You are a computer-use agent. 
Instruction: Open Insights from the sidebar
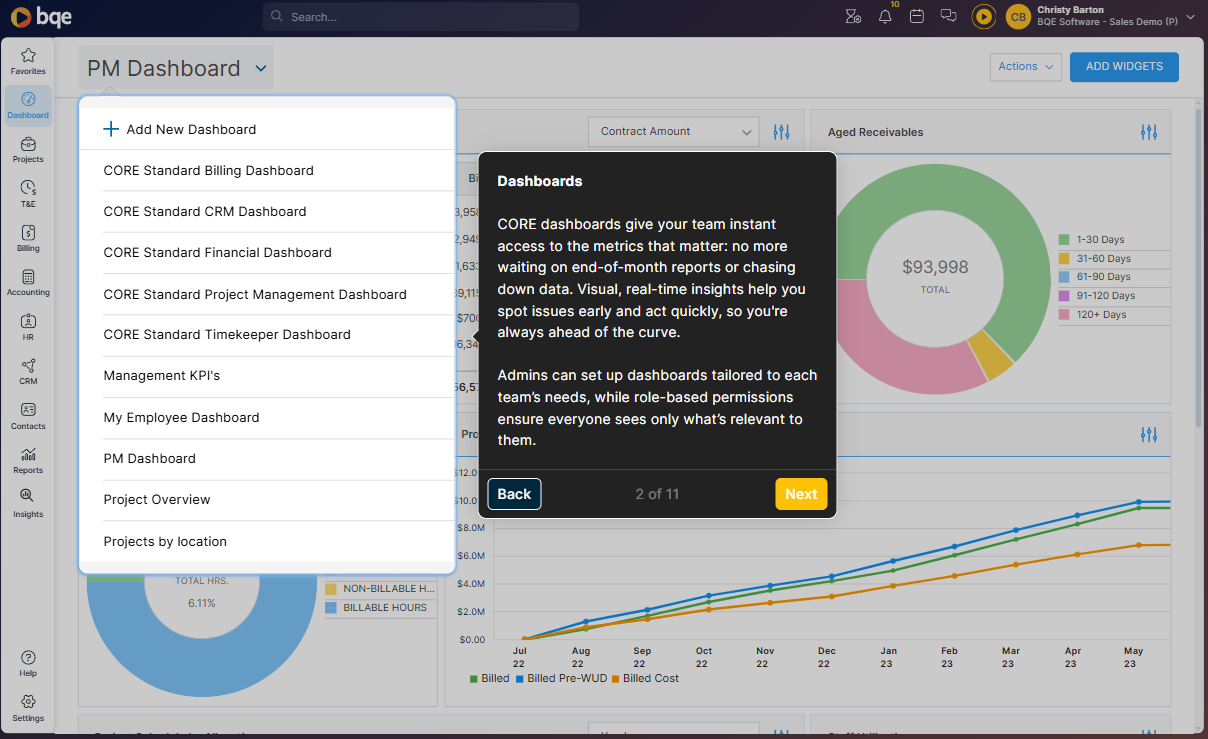[x=28, y=503]
